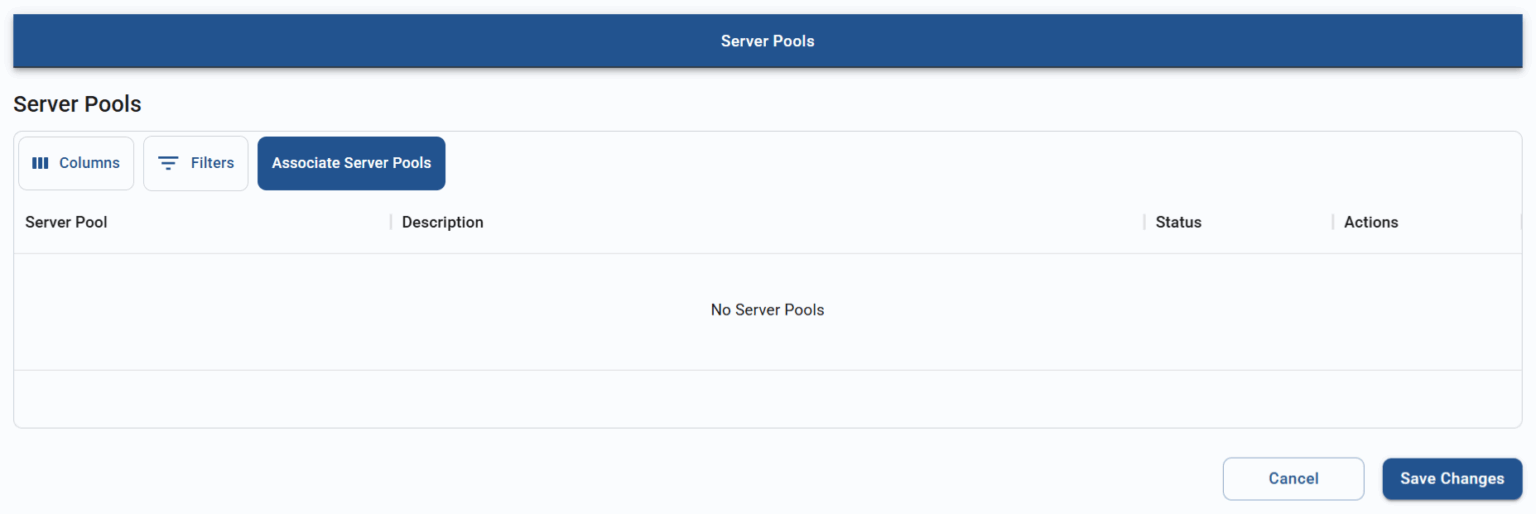The image size is (1536, 514).
Task: Save Changes to server pools
Action: tap(1451, 479)
